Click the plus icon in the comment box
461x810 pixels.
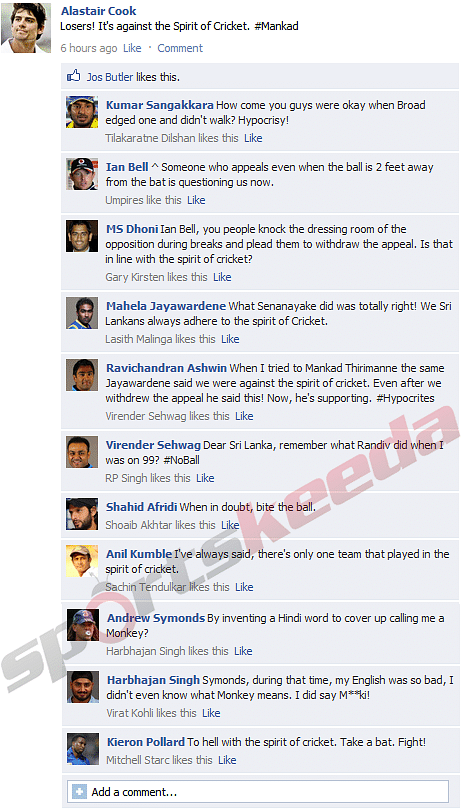[79, 792]
